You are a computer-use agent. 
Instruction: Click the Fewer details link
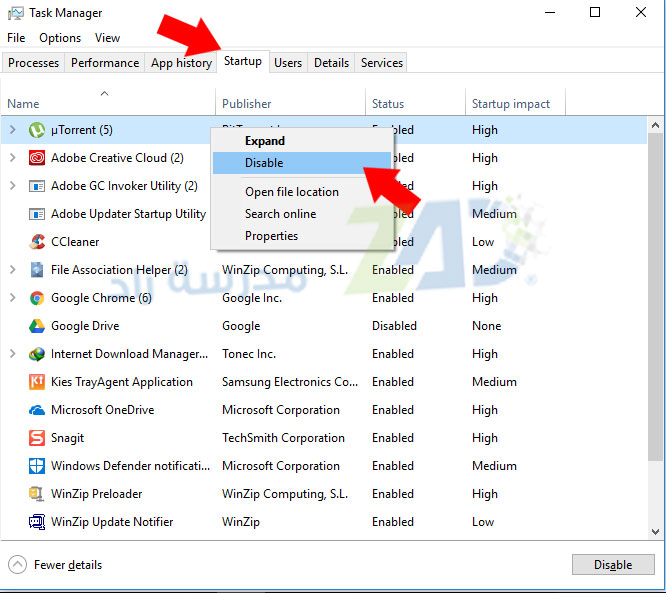68,565
